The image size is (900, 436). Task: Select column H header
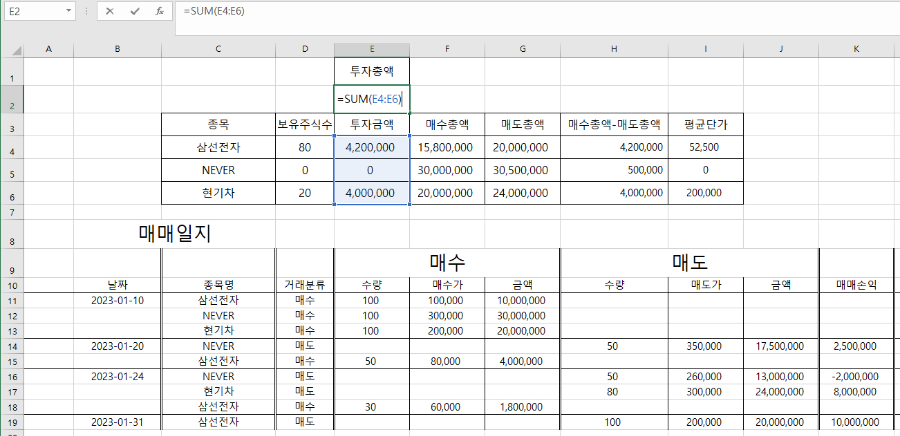(614, 50)
